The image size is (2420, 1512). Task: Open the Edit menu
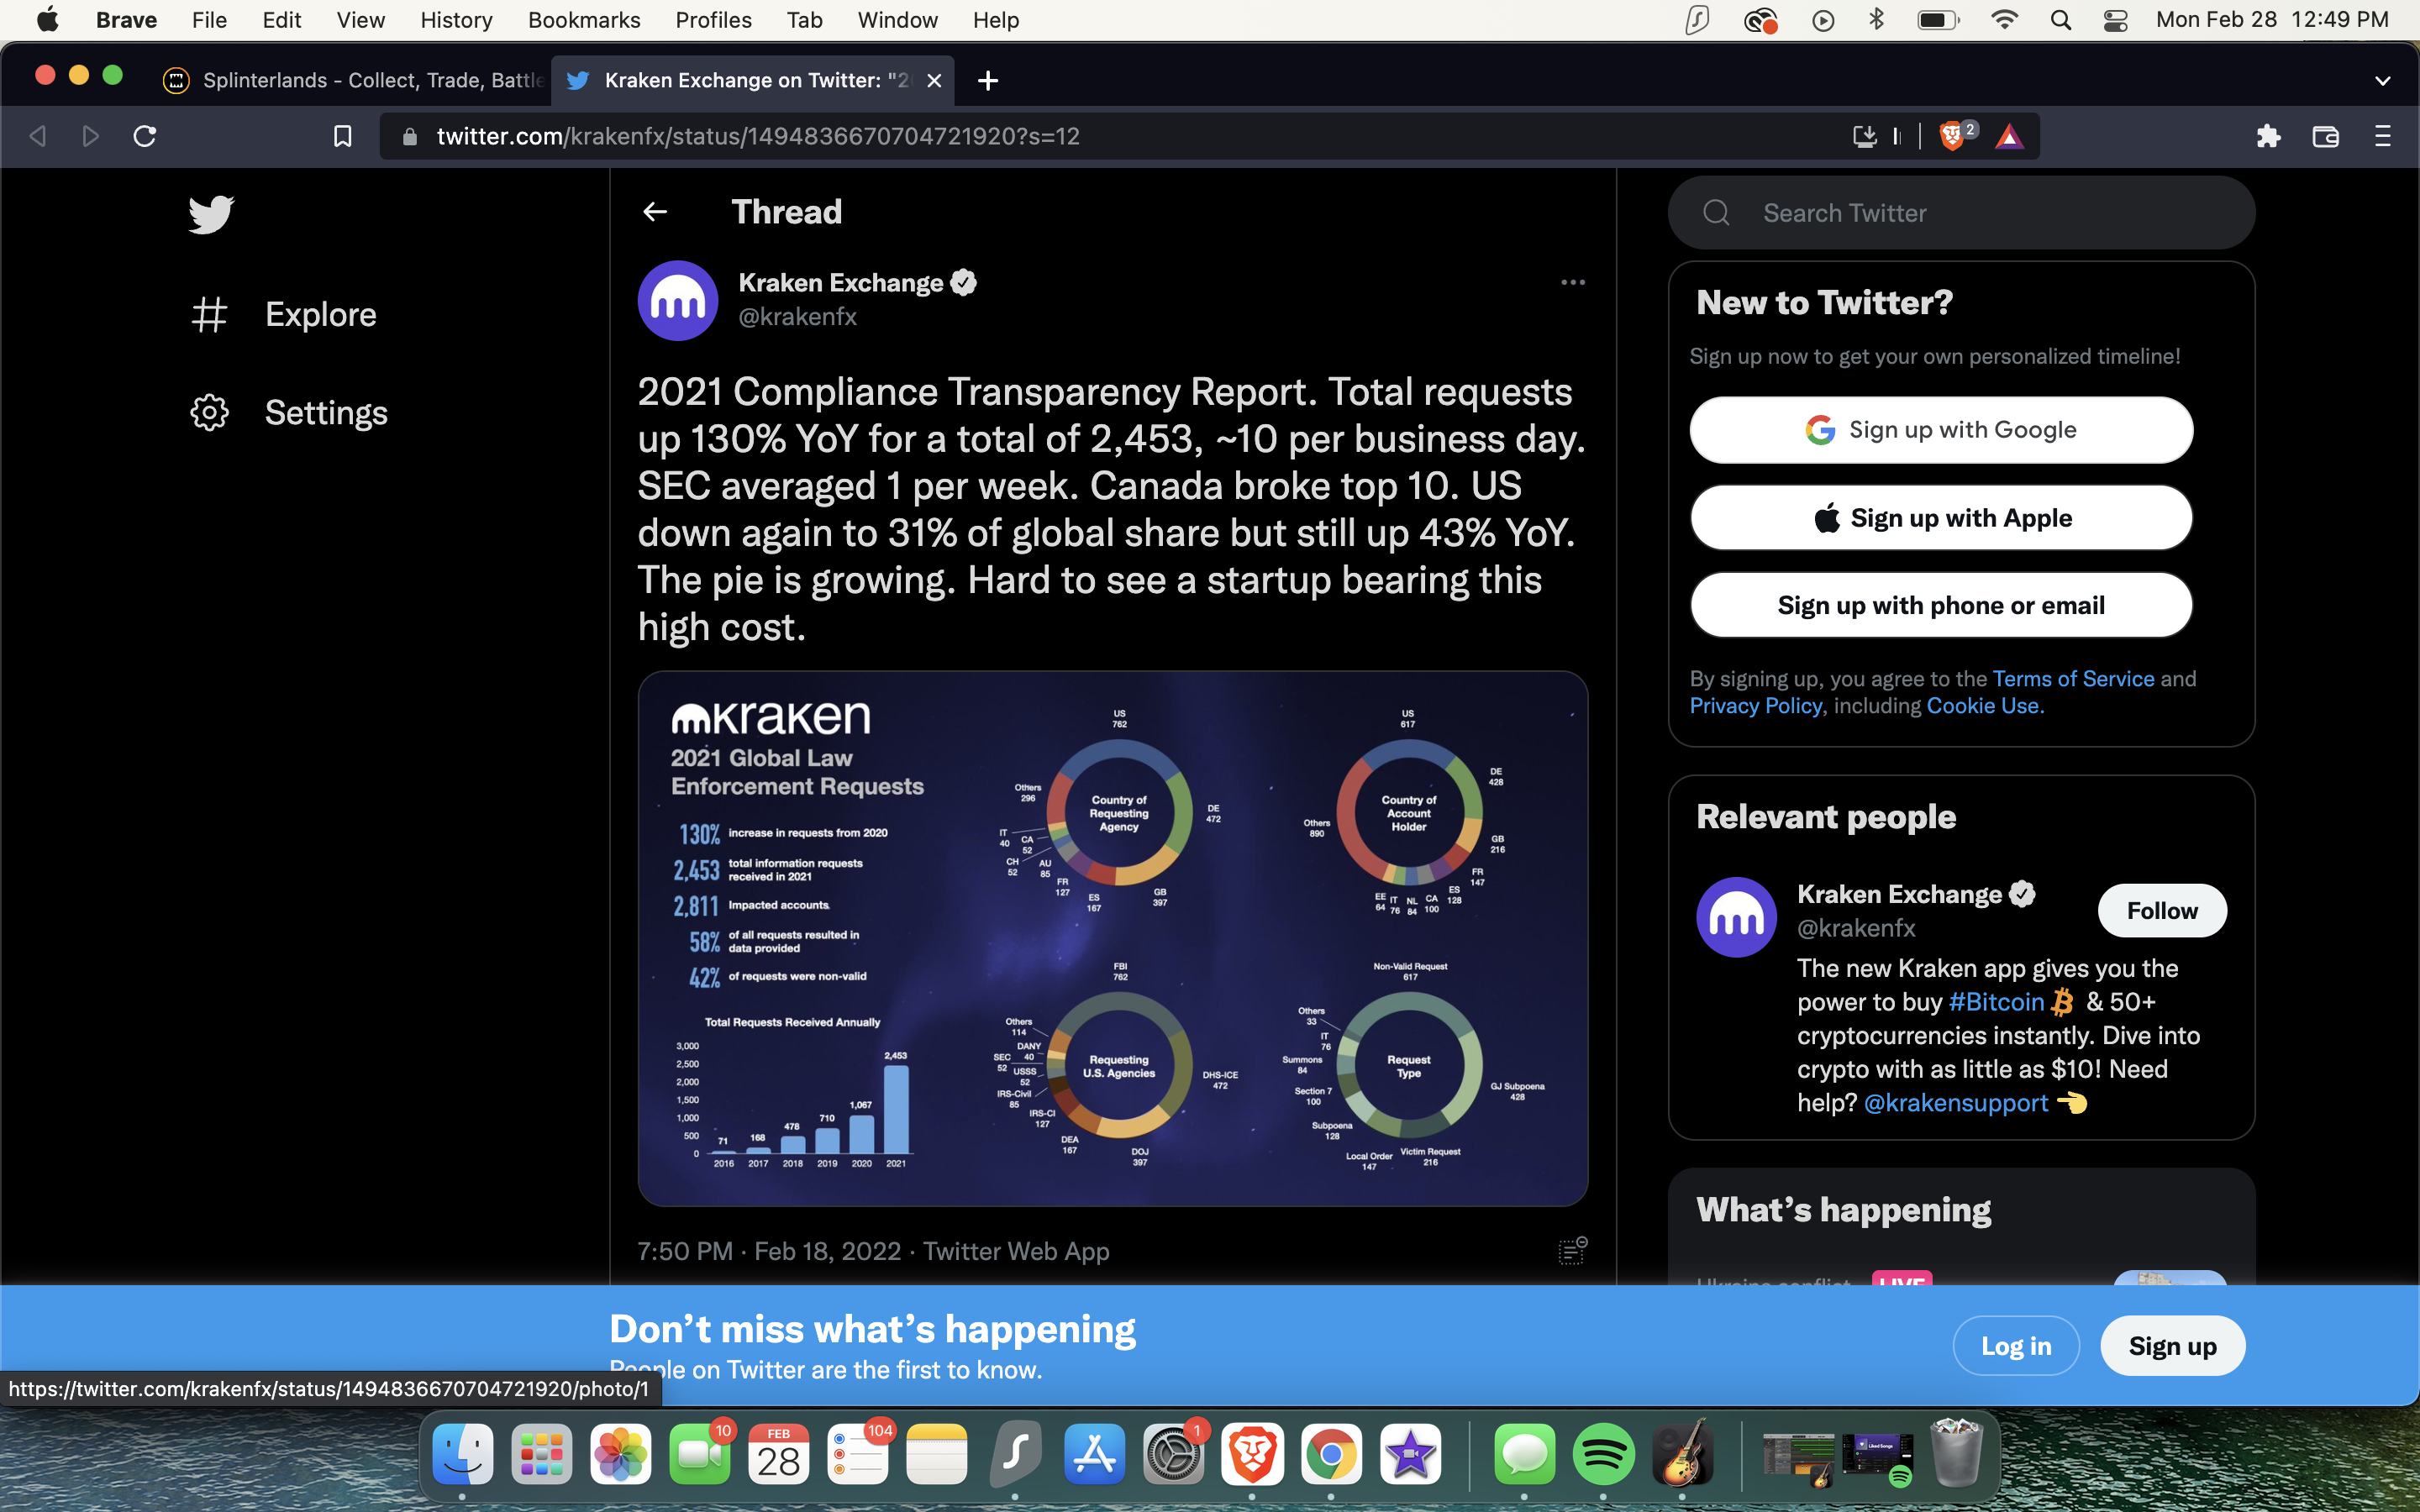coord(282,20)
